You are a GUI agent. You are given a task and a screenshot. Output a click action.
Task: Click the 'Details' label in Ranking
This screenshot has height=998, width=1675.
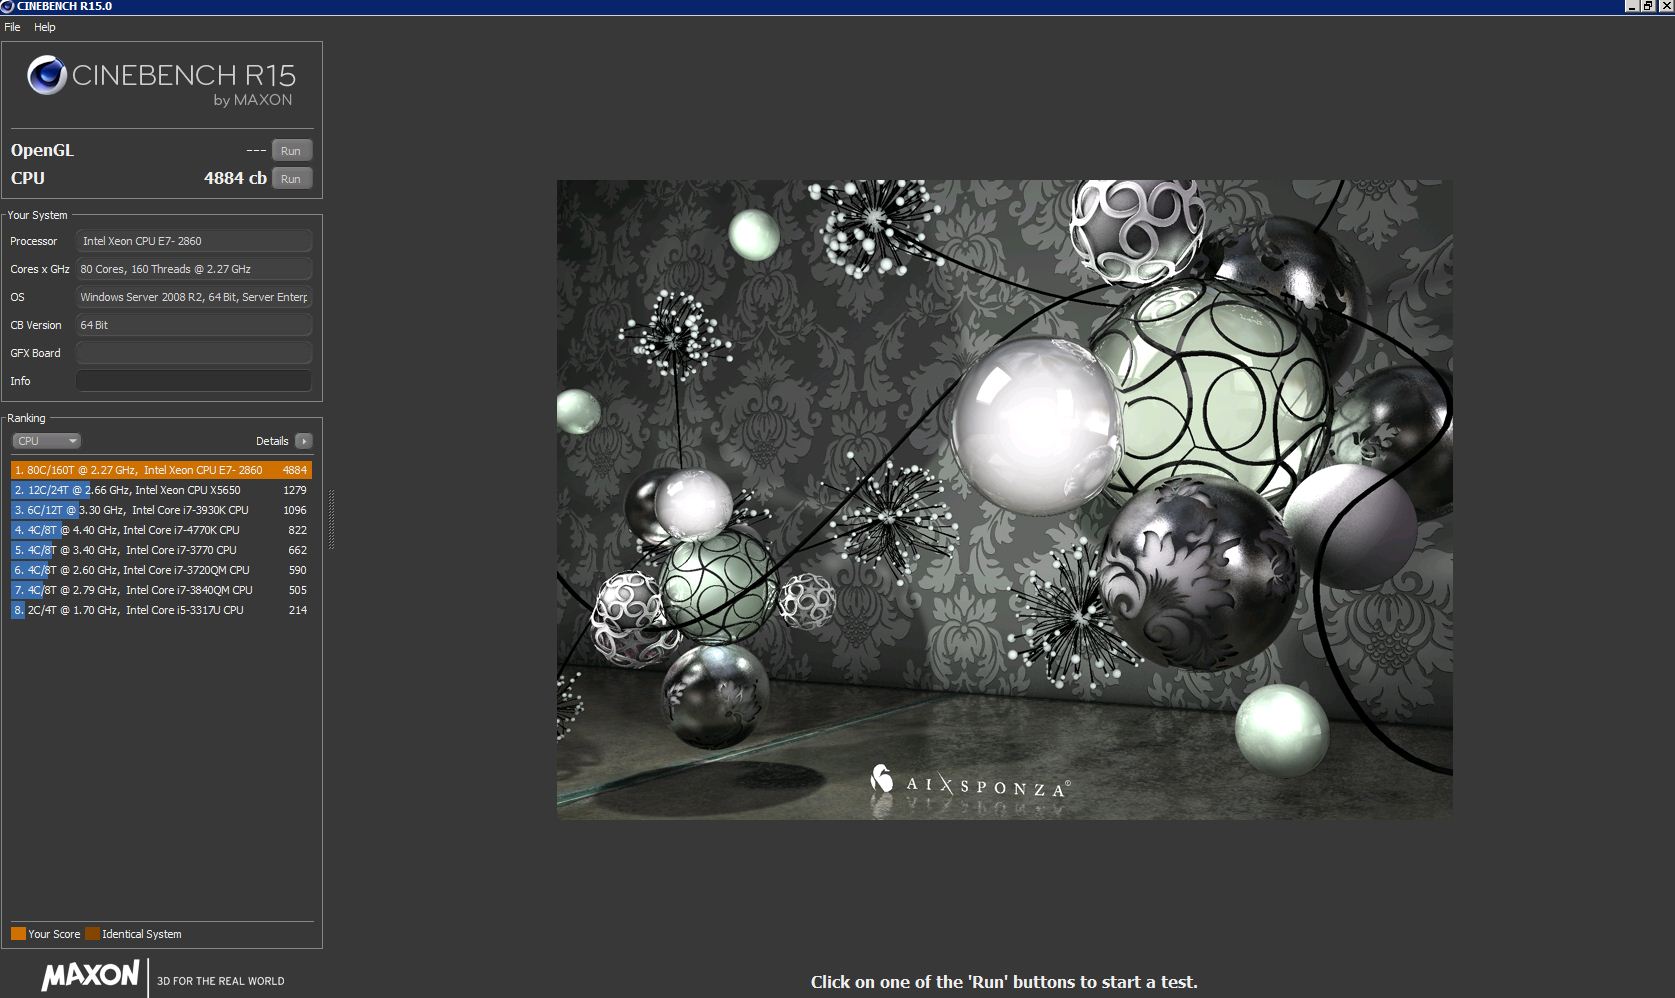(x=272, y=441)
